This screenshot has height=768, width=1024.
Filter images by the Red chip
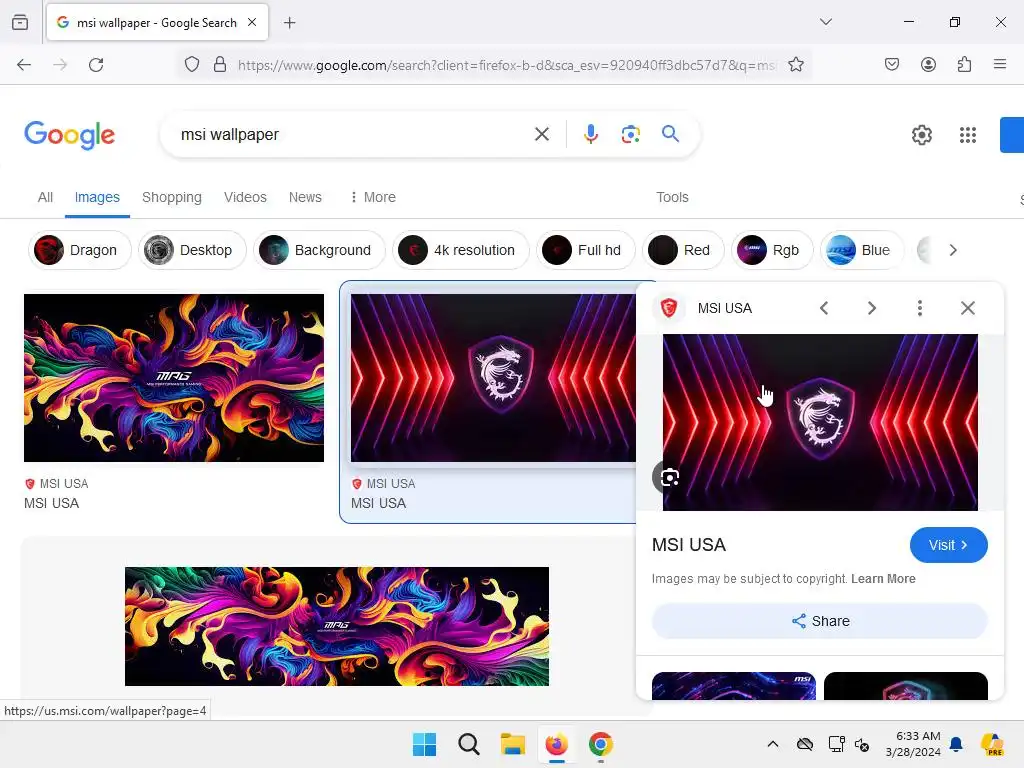(682, 250)
